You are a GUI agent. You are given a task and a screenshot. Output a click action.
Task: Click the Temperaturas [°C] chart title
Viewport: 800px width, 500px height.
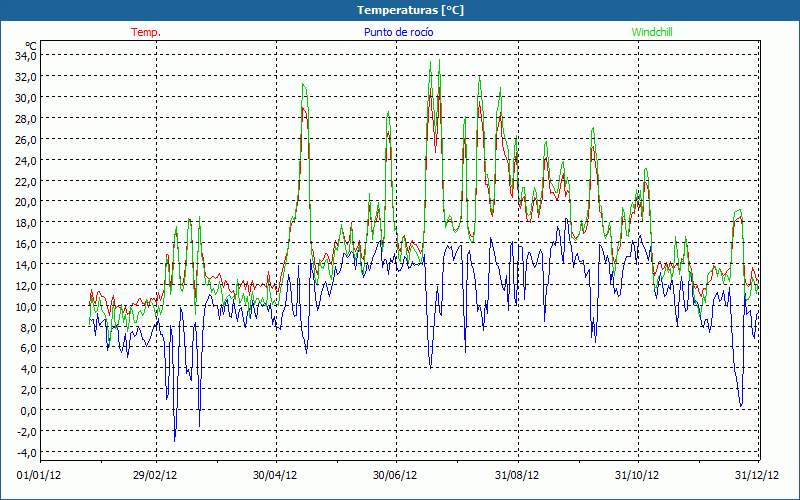tap(410, 10)
